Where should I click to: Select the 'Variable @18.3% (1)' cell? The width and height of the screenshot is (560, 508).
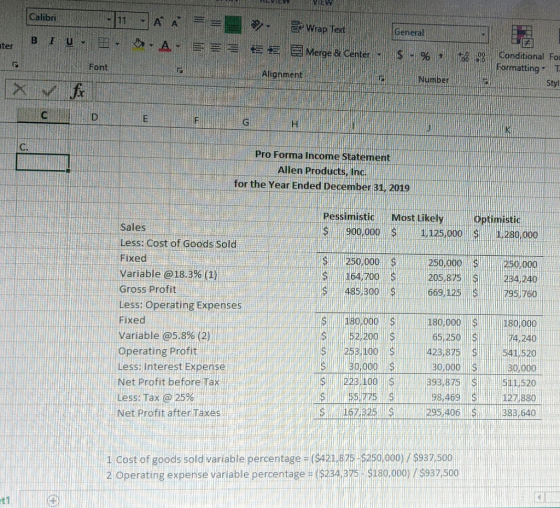tap(169, 274)
